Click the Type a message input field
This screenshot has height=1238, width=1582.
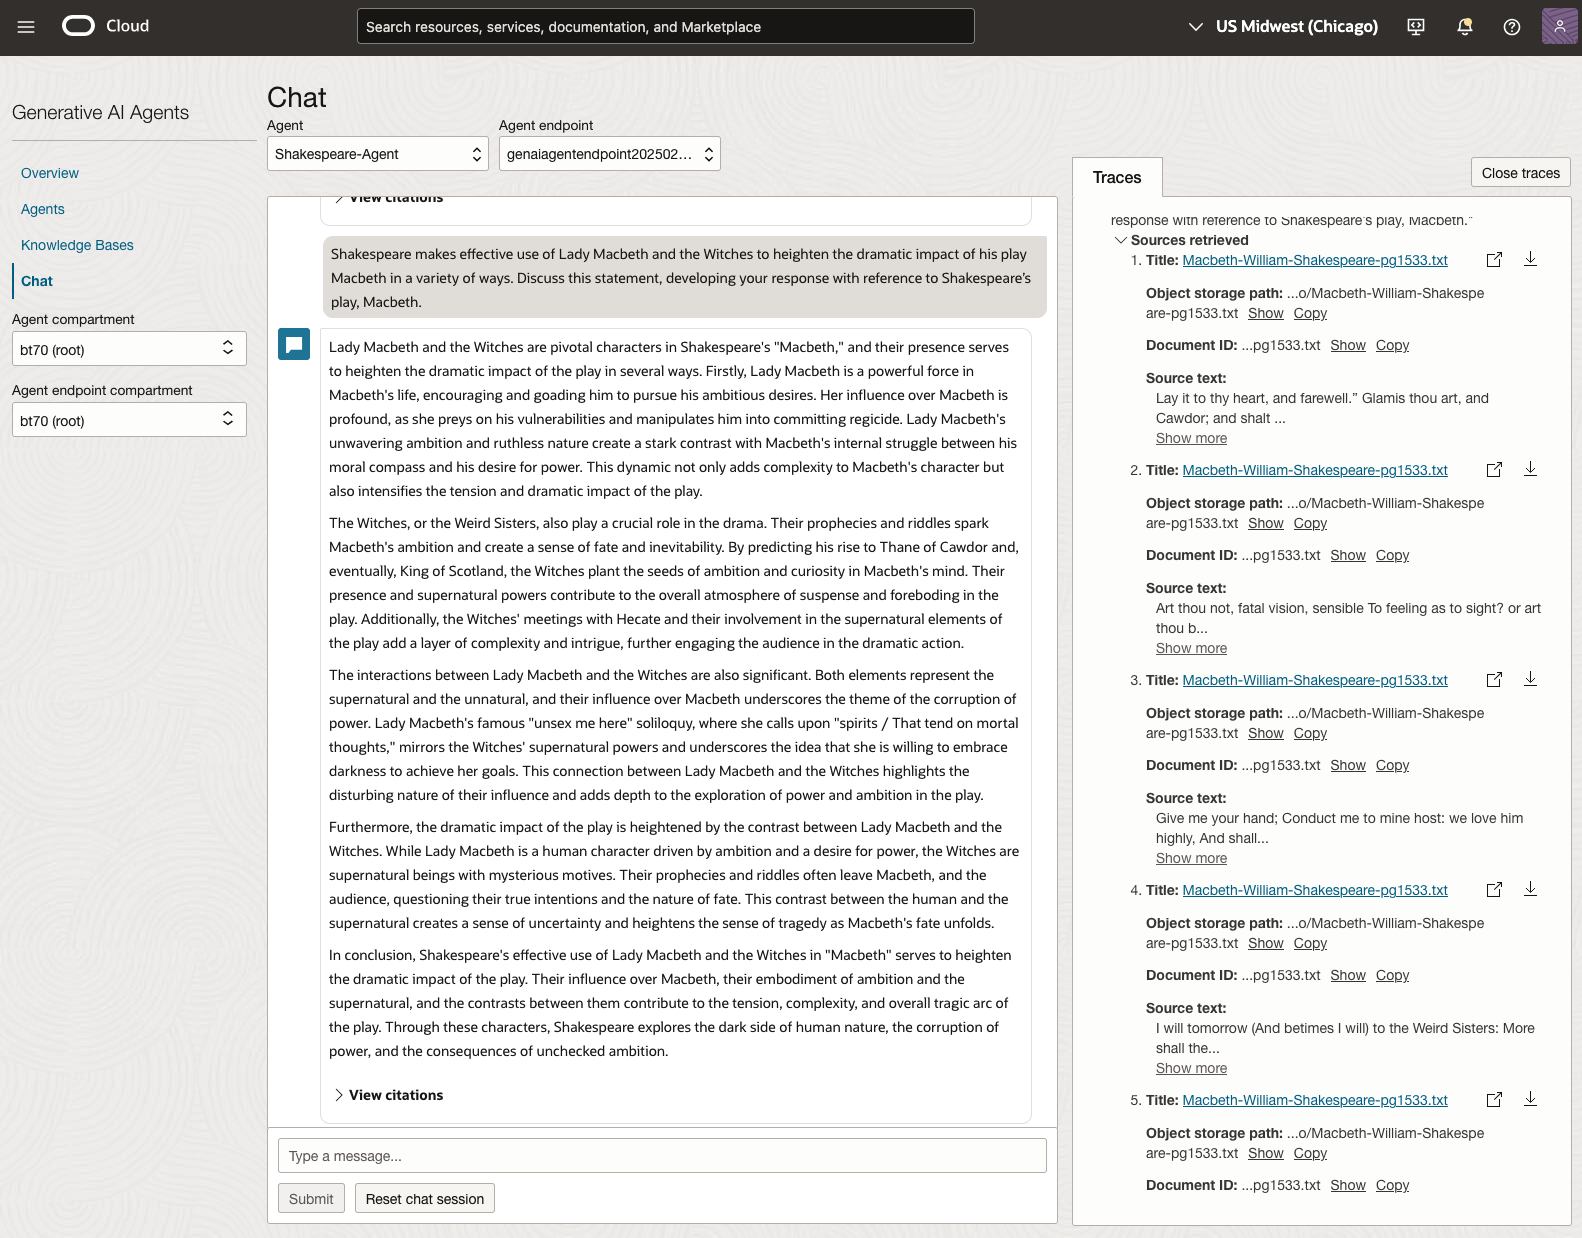(662, 1156)
